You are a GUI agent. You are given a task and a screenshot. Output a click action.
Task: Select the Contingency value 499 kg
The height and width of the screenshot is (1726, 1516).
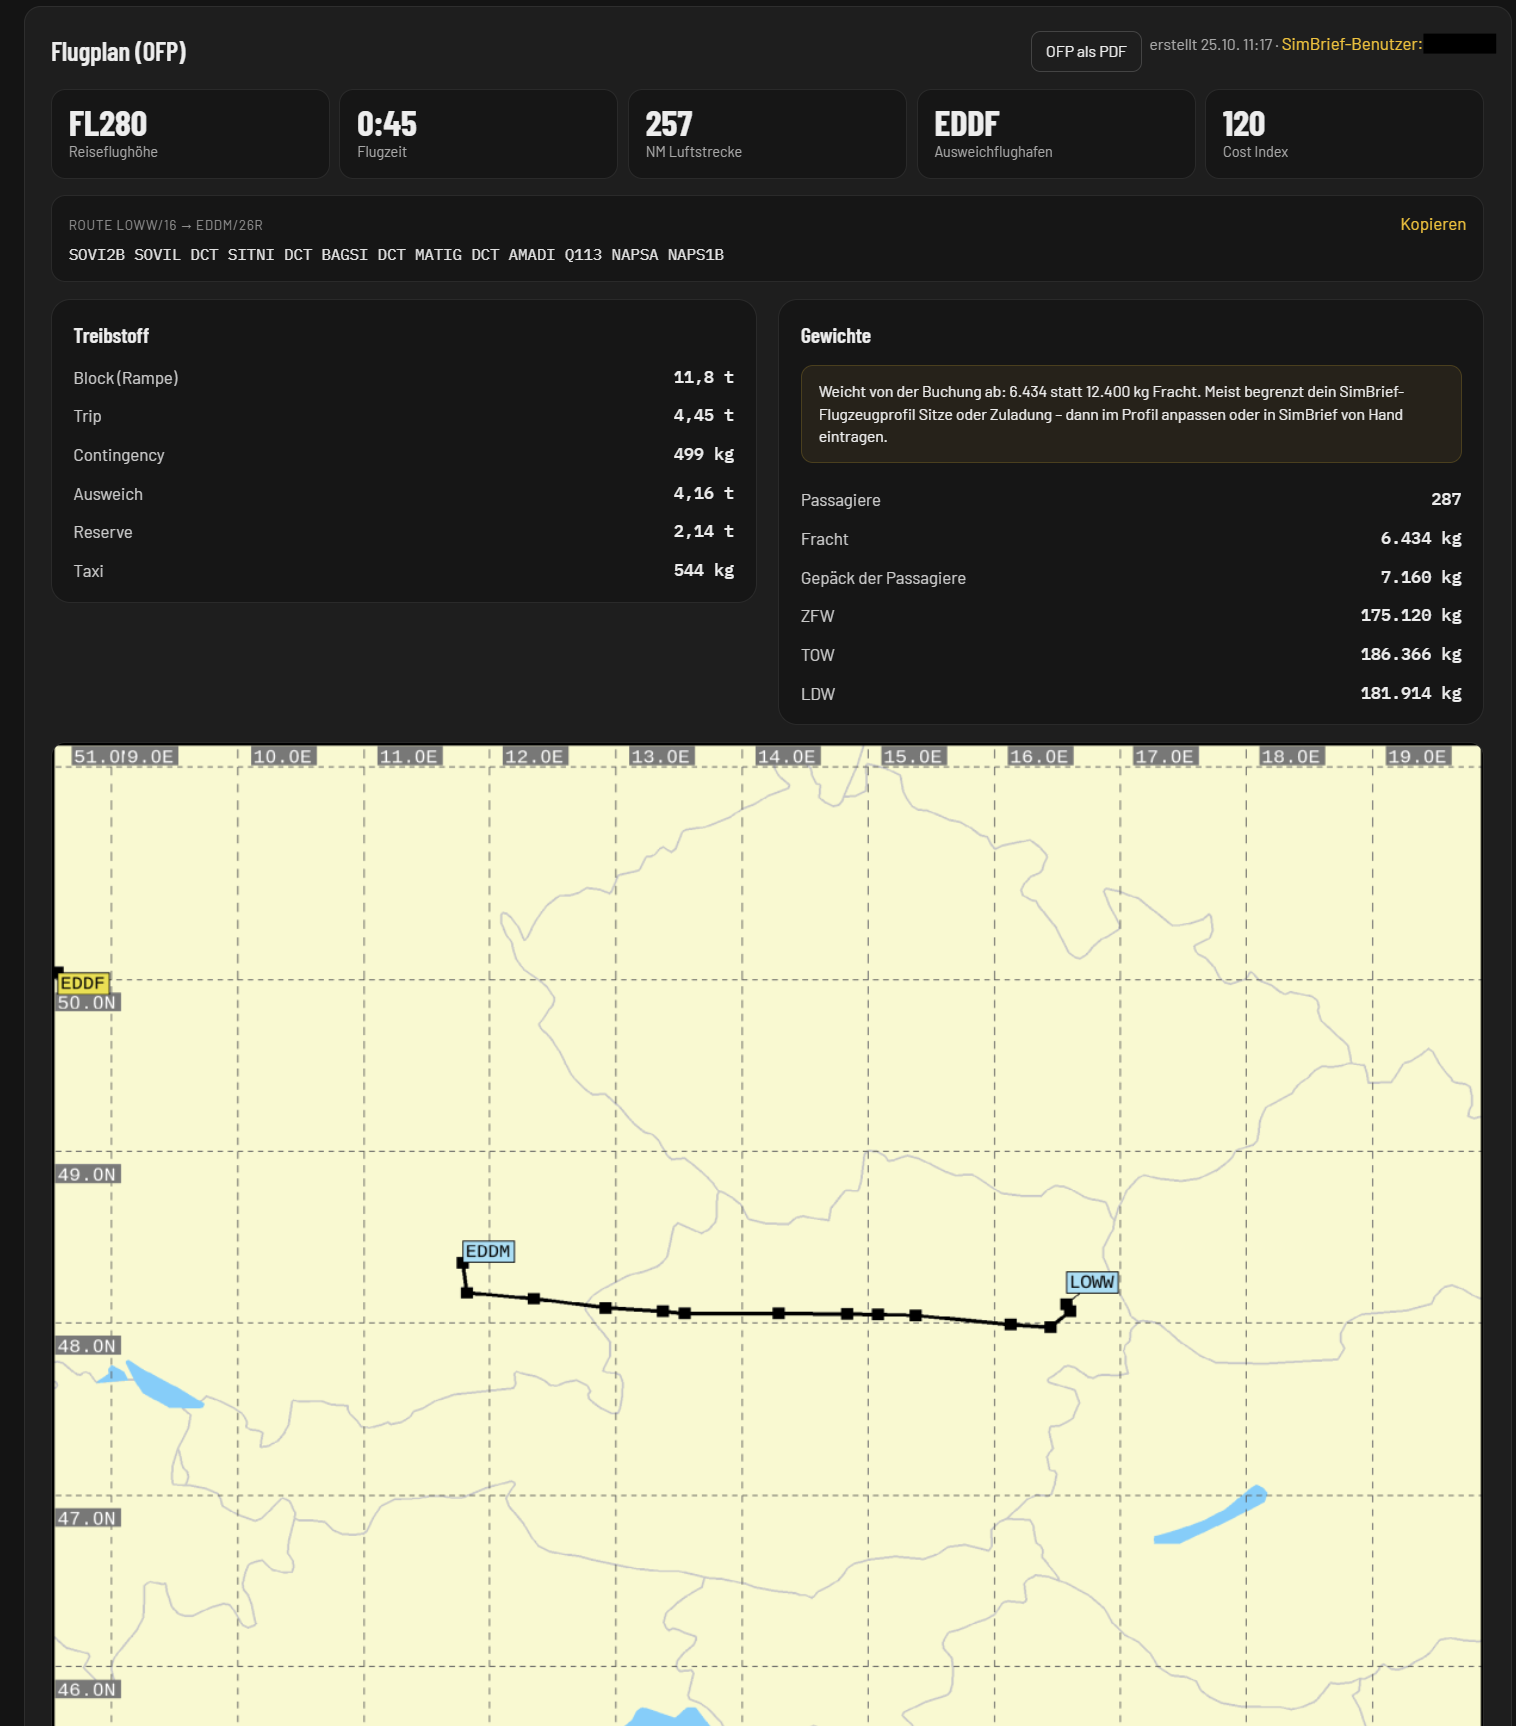click(x=704, y=455)
